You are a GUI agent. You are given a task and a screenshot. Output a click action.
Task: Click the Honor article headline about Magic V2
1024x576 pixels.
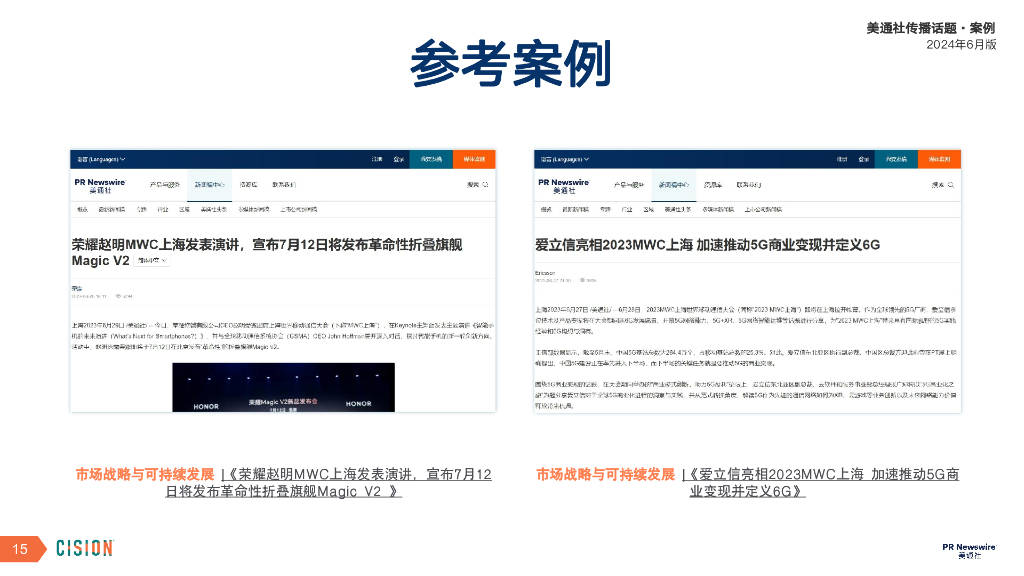click(x=266, y=252)
